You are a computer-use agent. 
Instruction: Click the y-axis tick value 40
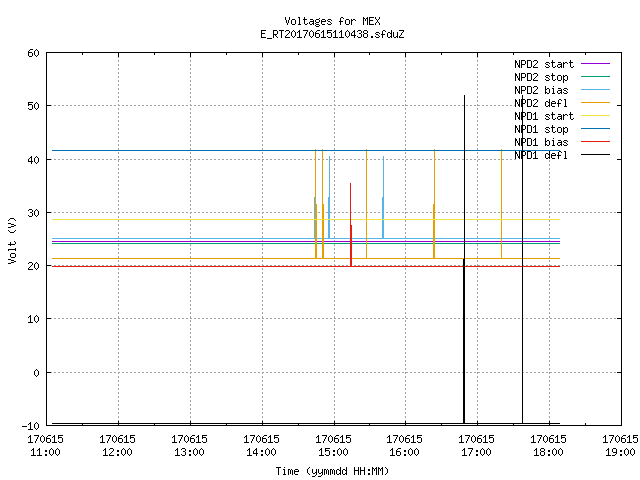[33, 160]
